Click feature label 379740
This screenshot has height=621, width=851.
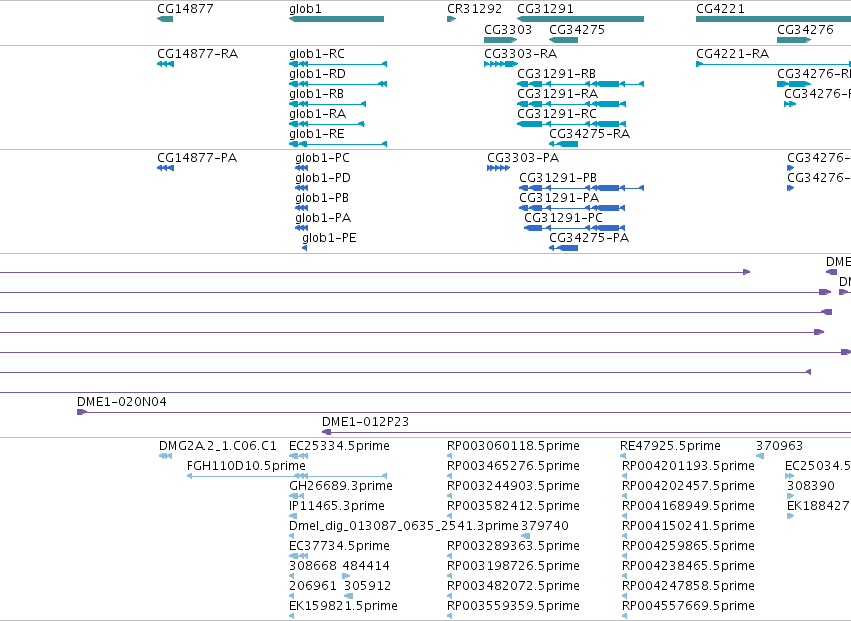click(x=545, y=527)
